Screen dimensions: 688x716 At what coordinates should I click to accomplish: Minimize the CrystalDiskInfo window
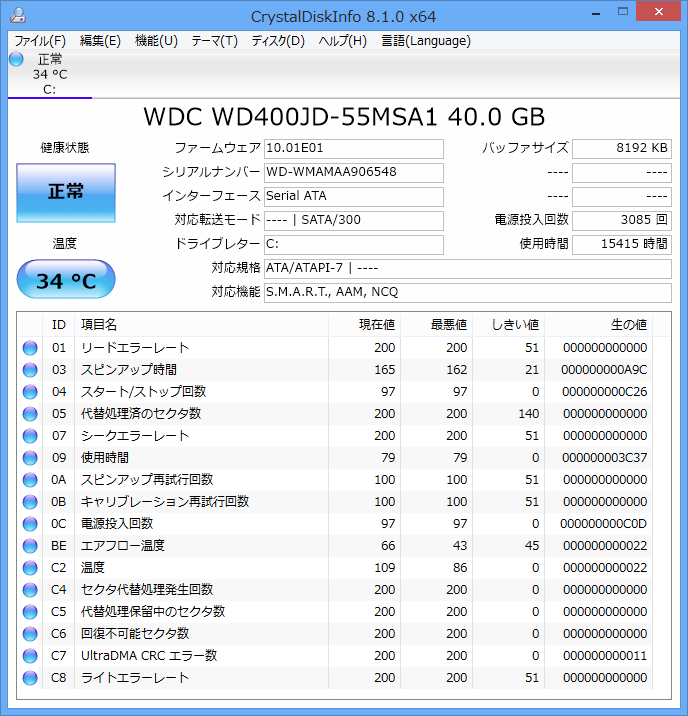click(596, 13)
